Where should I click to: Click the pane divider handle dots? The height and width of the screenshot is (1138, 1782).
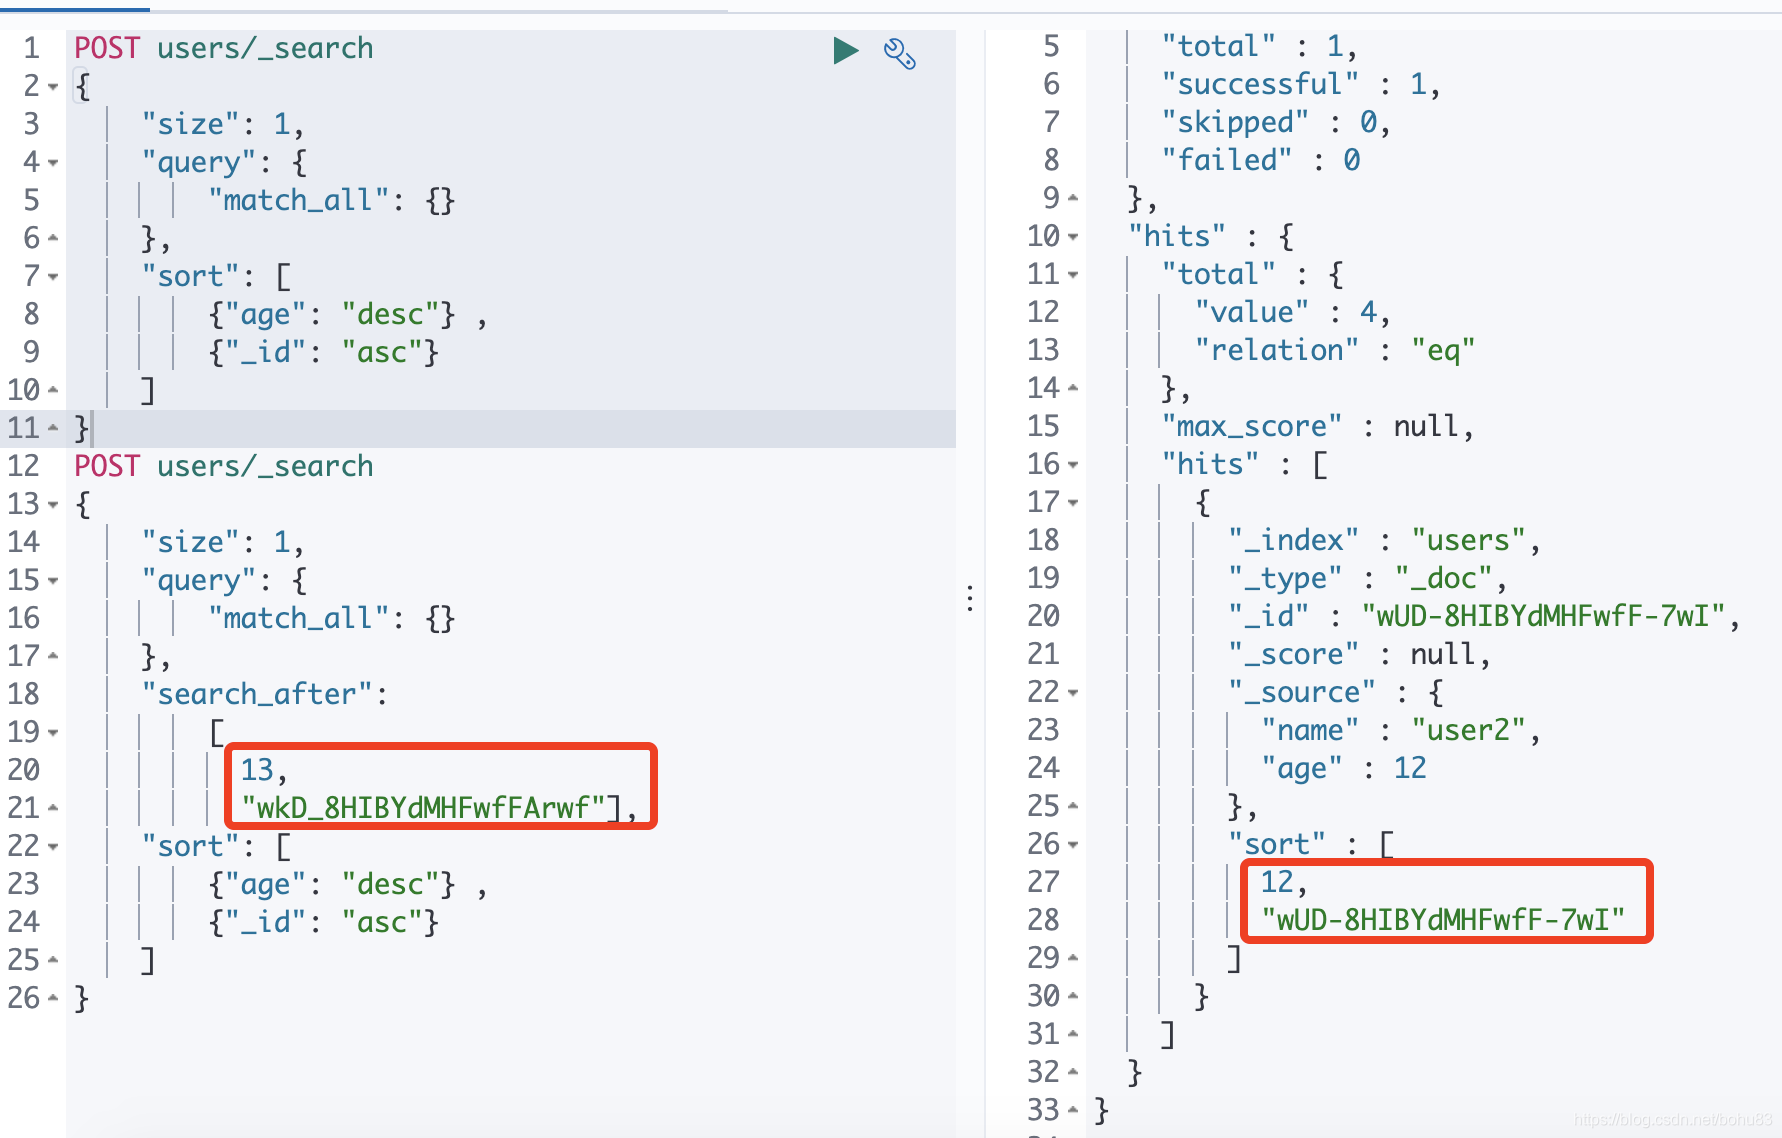[970, 599]
